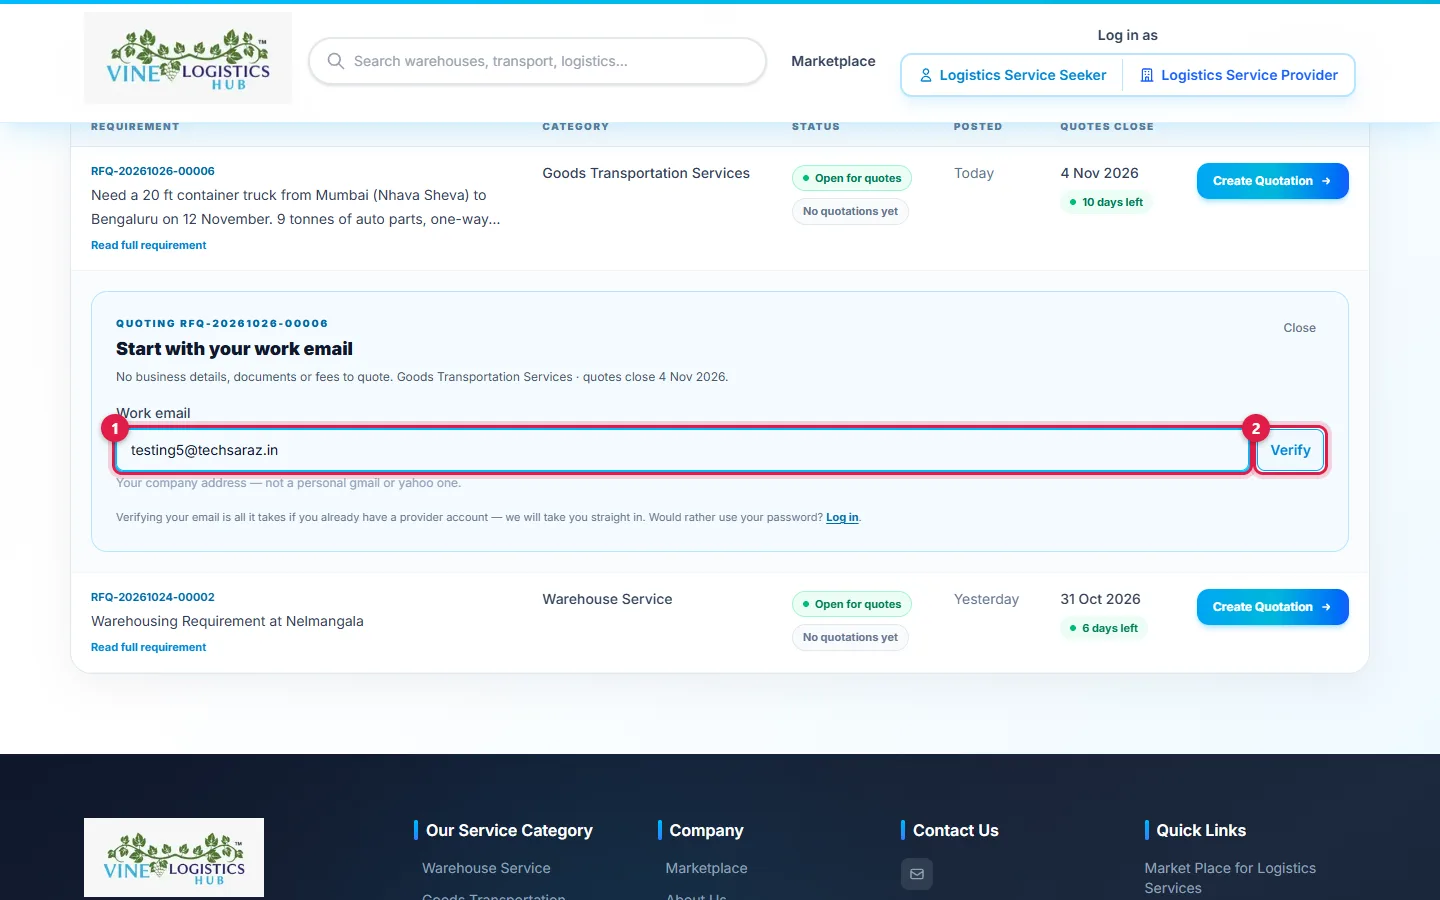Follow the Log in link below the email field
Viewport: 1440px width, 900px height.
point(842,517)
